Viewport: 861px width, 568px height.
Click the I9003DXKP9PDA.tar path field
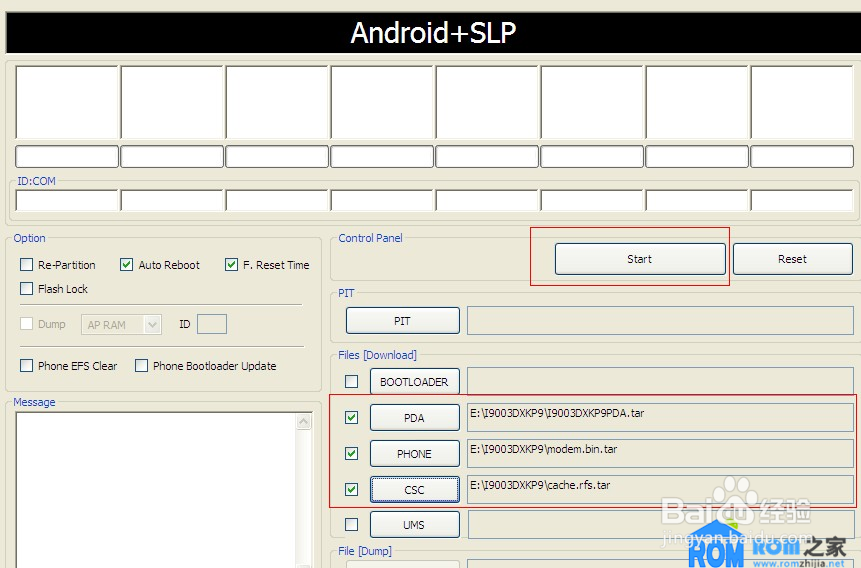click(660, 417)
